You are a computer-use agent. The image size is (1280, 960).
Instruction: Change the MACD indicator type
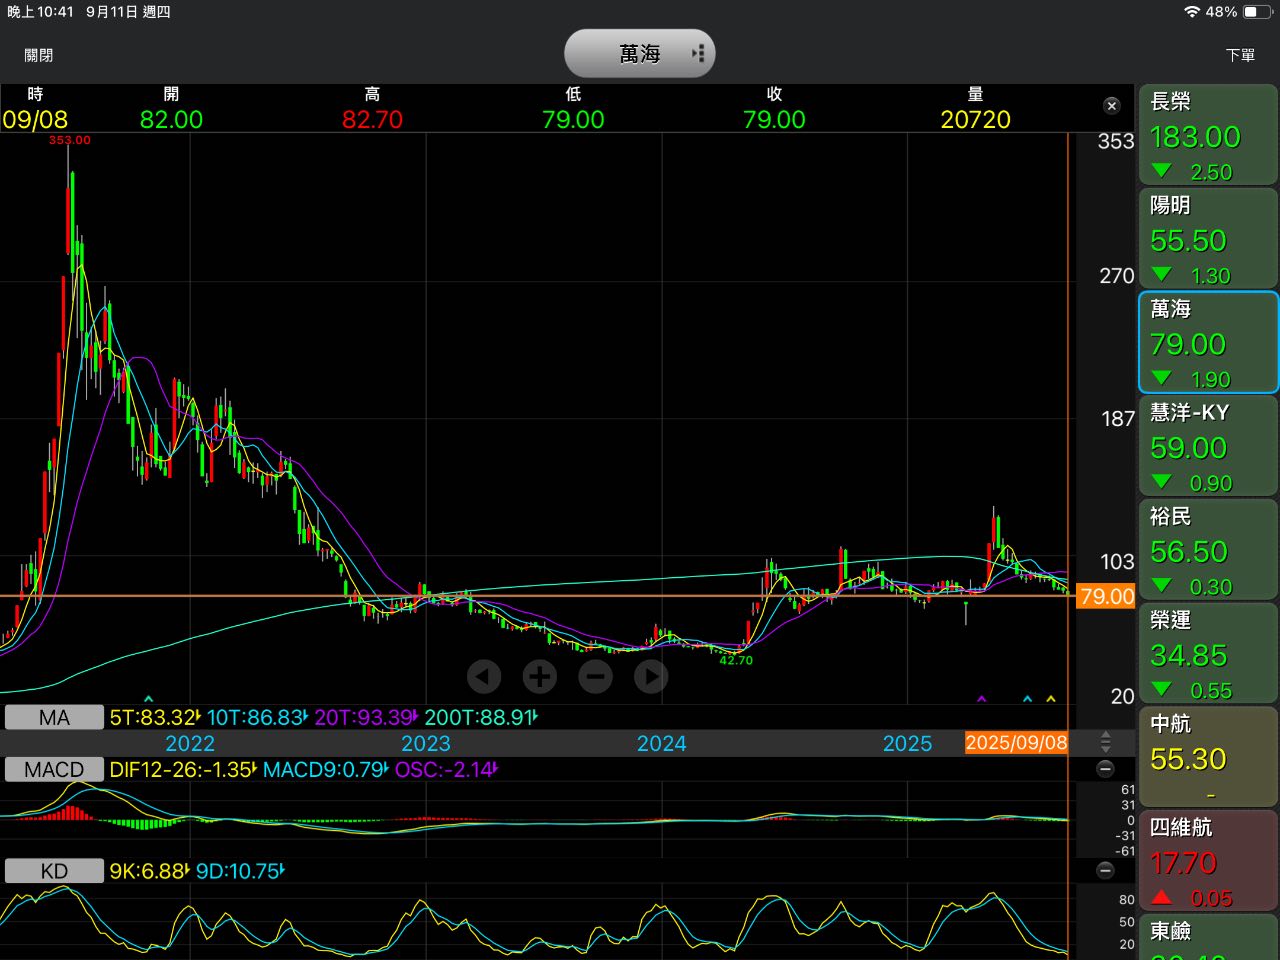click(x=54, y=769)
